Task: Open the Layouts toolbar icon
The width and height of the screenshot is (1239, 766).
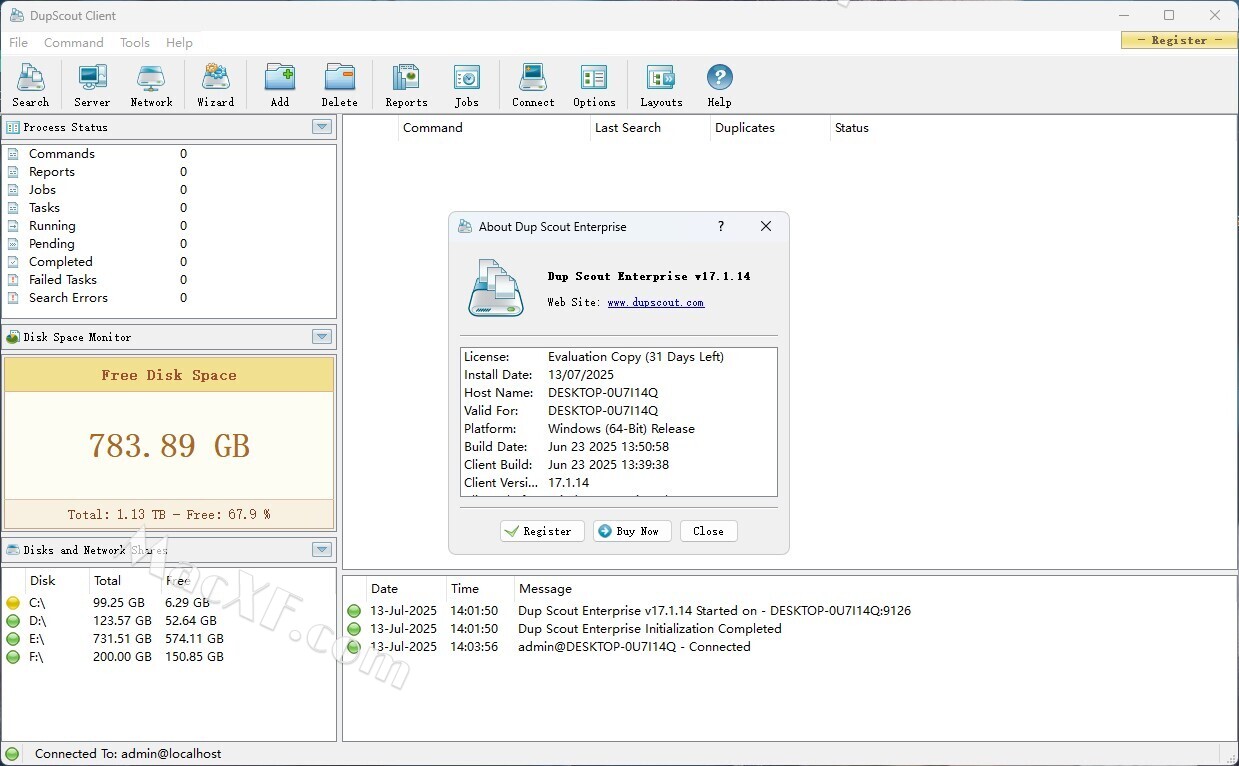Action: tap(661, 85)
